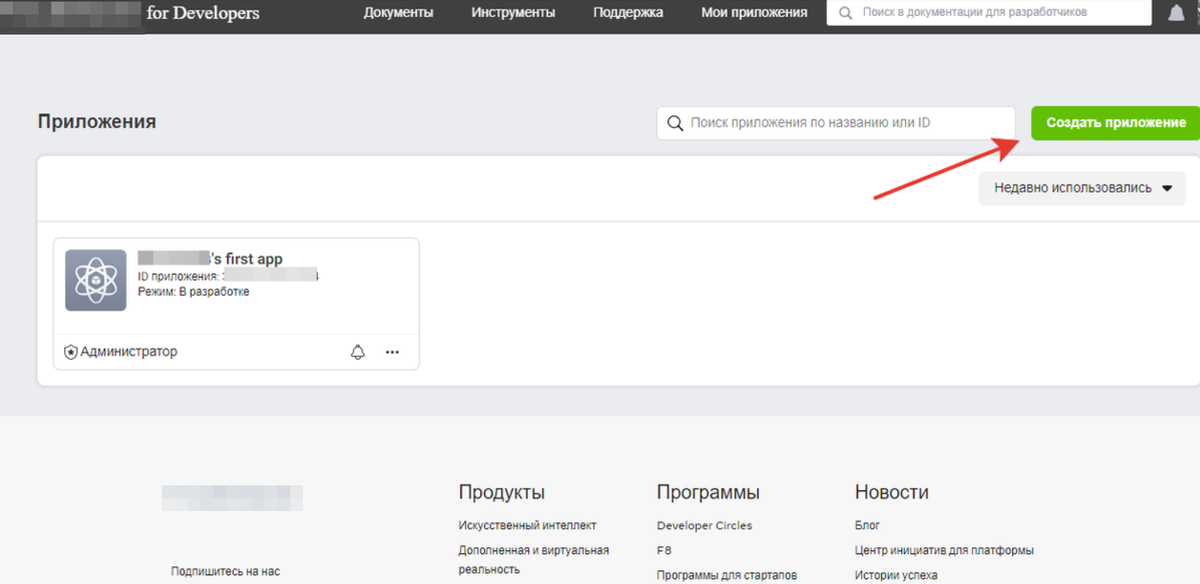
Task: Click the Администратор shield icon
Action: [x=70, y=352]
